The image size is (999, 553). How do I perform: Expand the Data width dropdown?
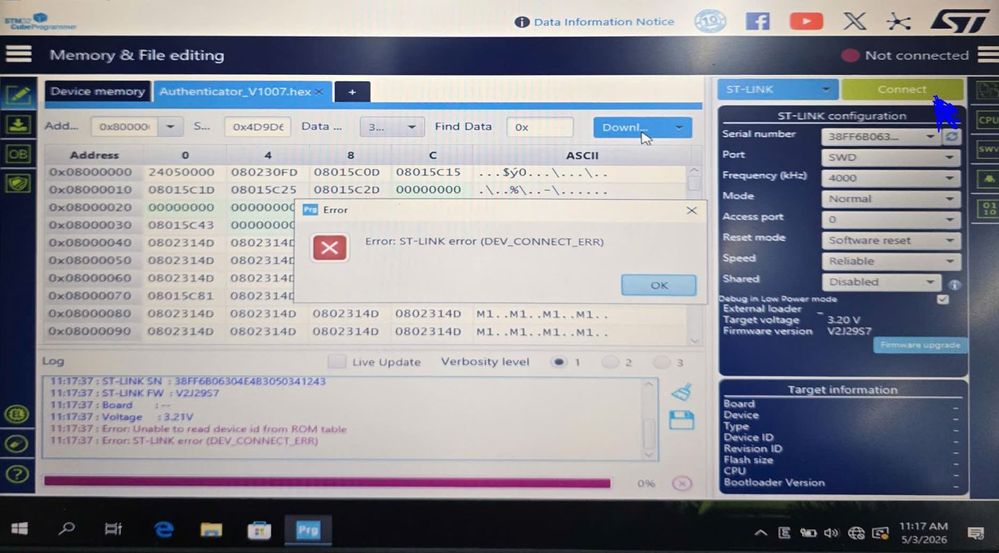(x=392, y=127)
